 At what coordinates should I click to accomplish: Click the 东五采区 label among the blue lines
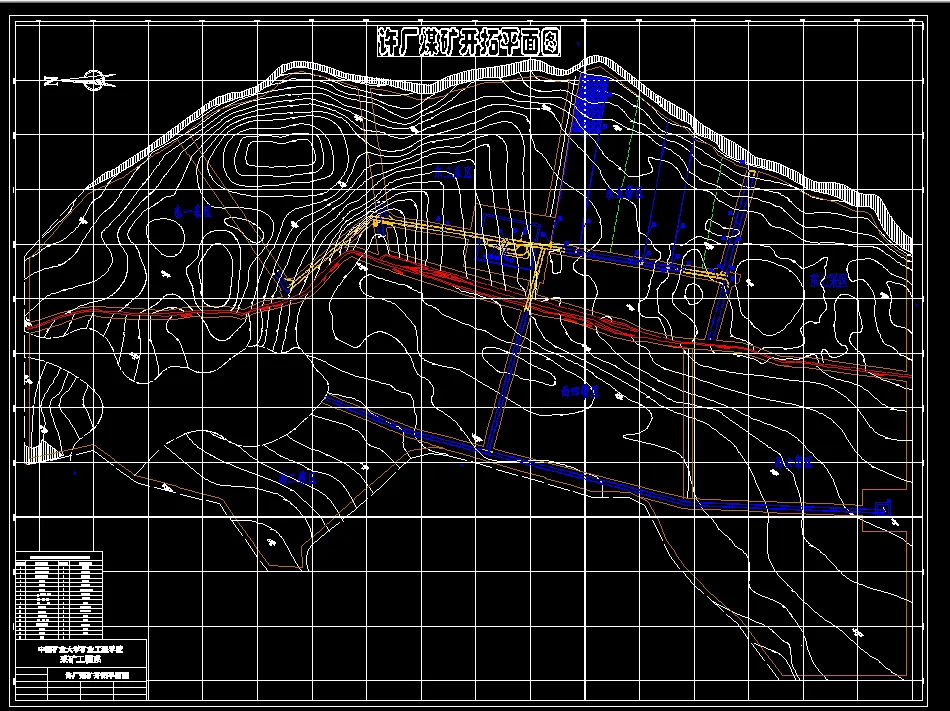pos(624,194)
